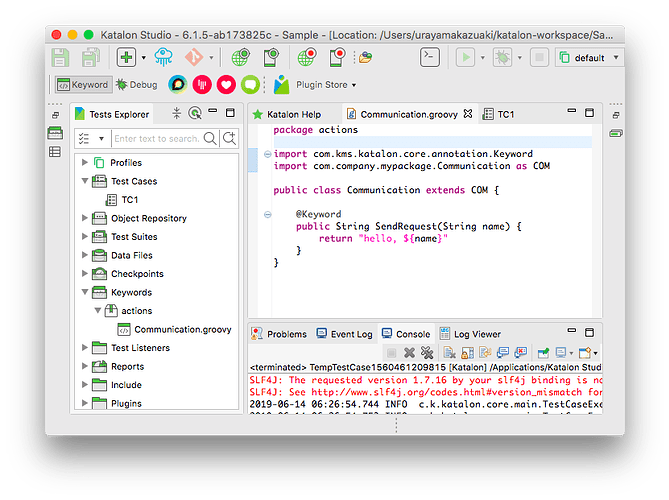
Task: Collapse the @Keyword method fold marker
Action: coord(268,215)
